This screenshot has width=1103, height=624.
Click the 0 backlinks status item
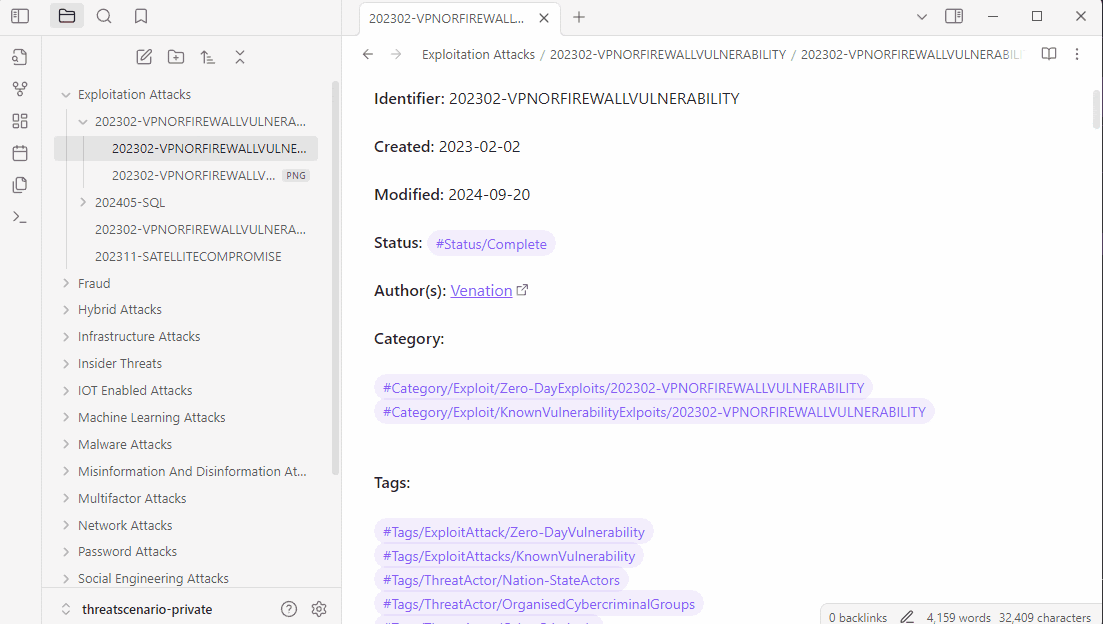pyautogui.click(x=857, y=617)
